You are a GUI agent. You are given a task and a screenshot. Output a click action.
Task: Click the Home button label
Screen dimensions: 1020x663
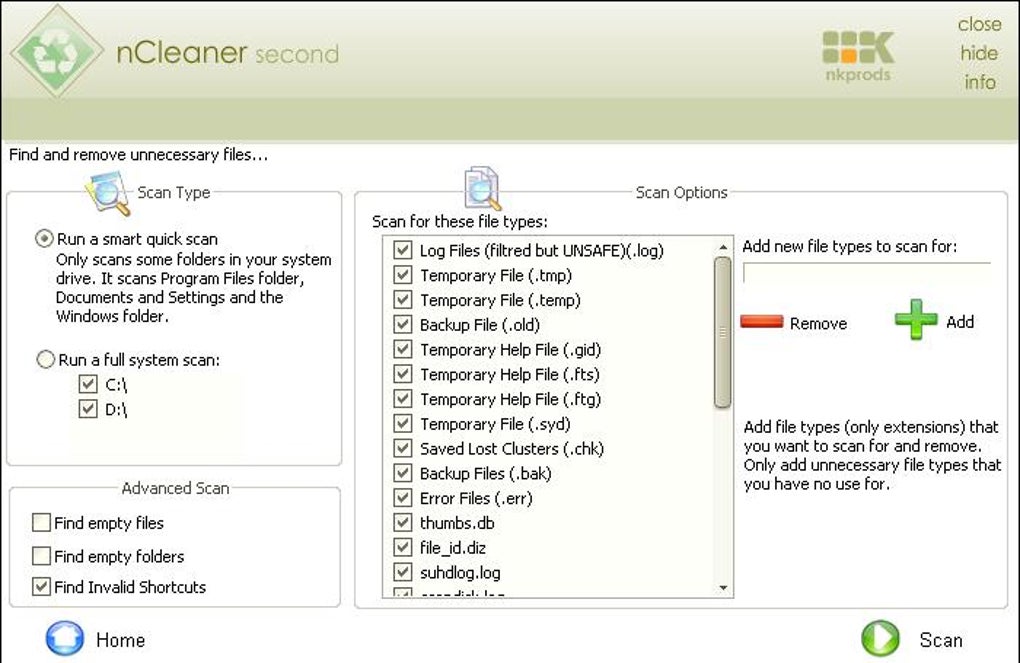(x=120, y=640)
